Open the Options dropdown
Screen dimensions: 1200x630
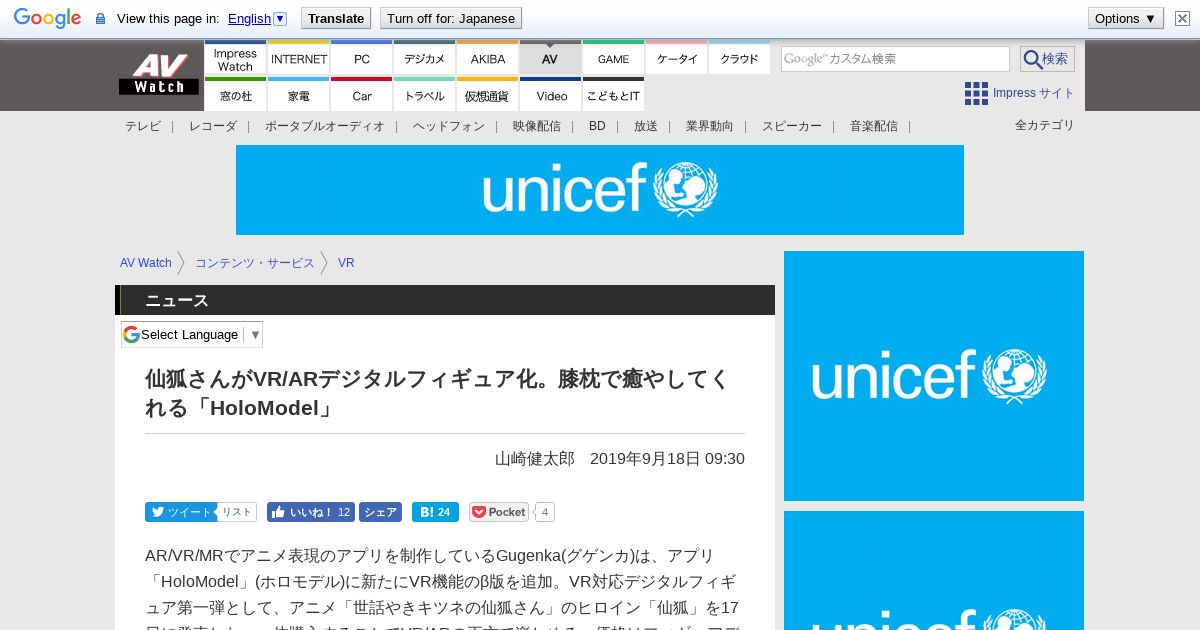click(x=1126, y=18)
